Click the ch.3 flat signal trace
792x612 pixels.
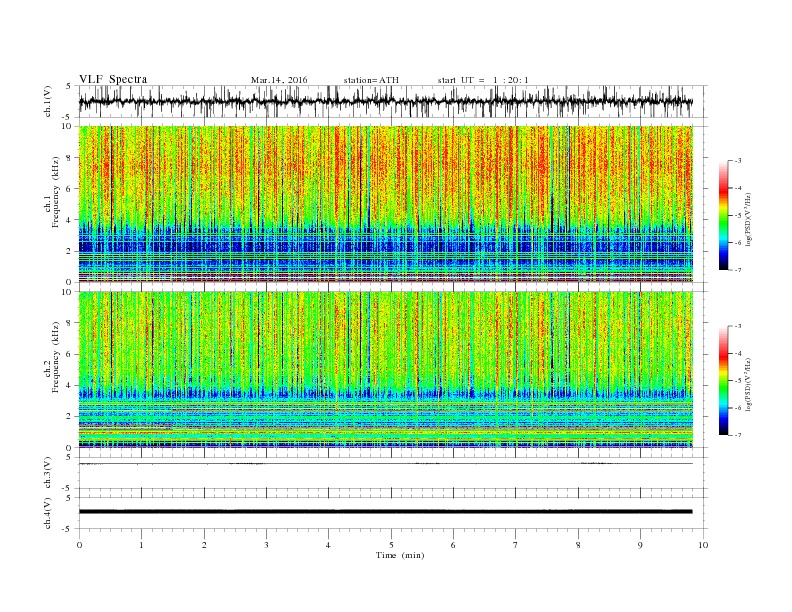point(385,464)
